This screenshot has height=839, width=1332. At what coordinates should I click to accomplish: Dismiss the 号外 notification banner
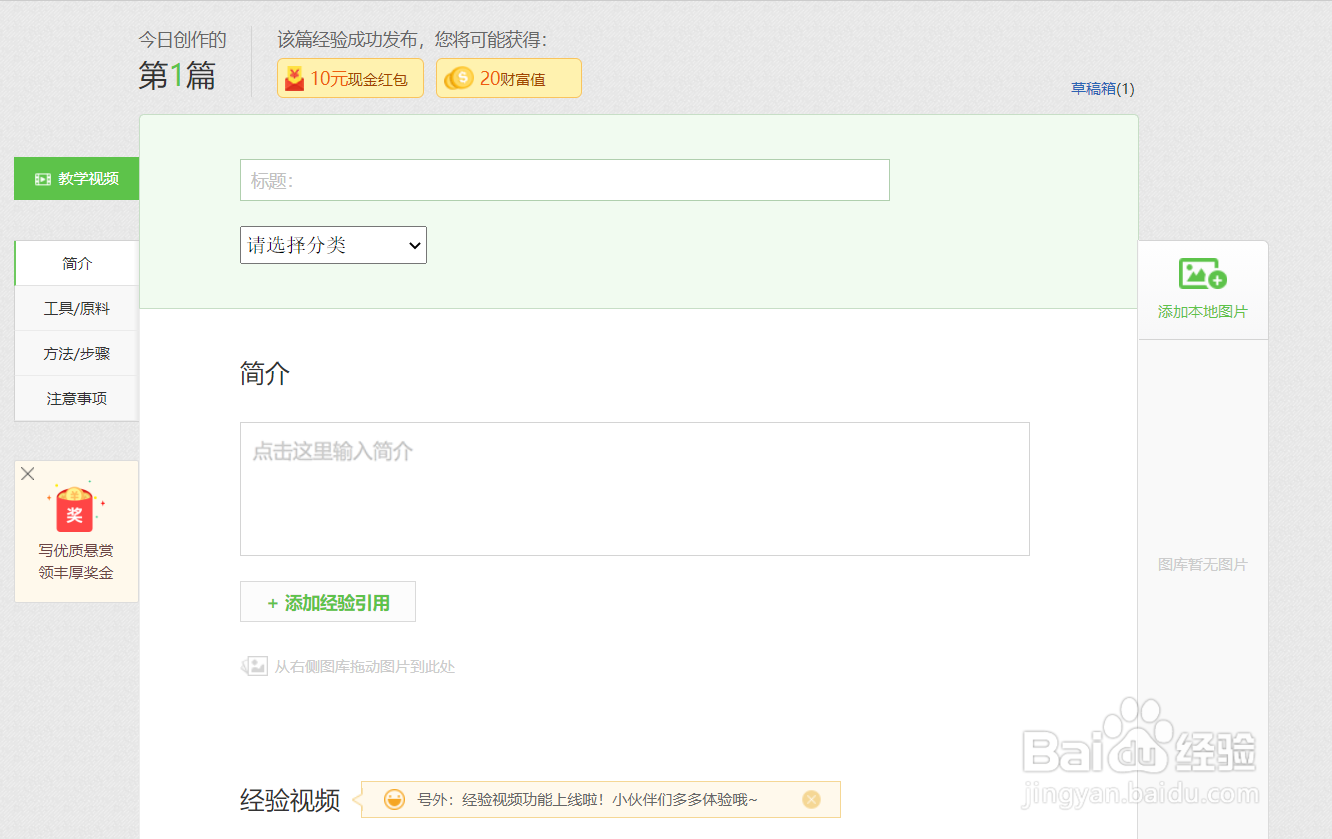tap(811, 799)
